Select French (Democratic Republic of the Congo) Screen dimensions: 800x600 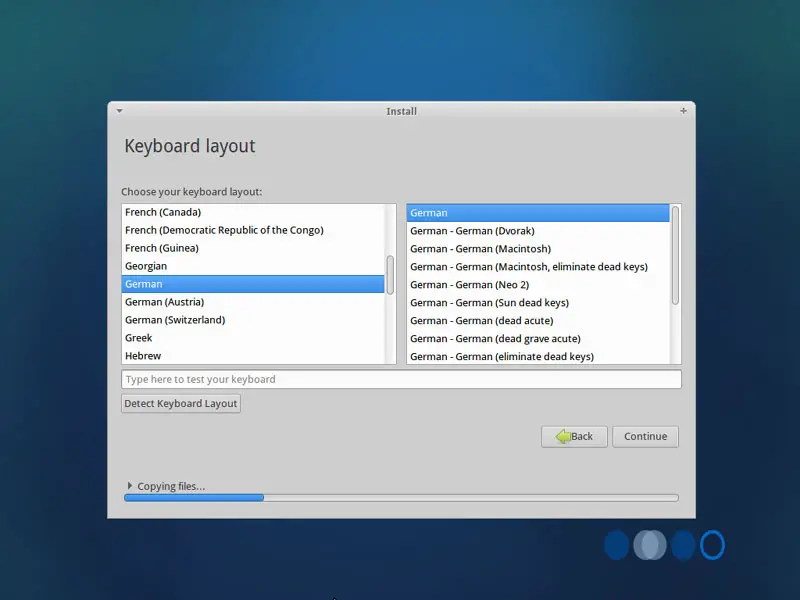pyautogui.click(x=253, y=230)
